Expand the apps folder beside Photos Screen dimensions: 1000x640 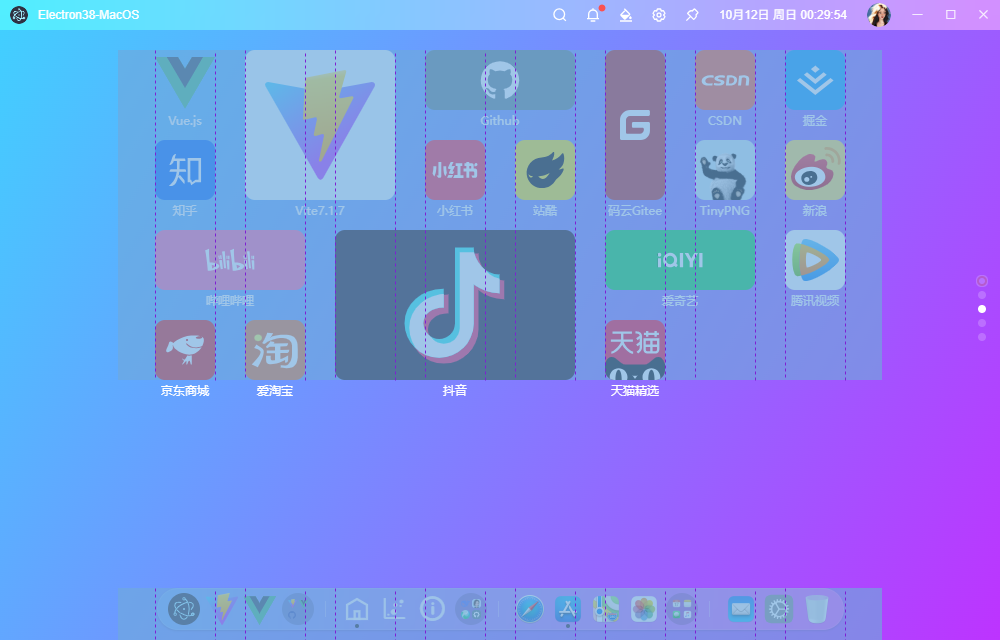coord(682,609)
